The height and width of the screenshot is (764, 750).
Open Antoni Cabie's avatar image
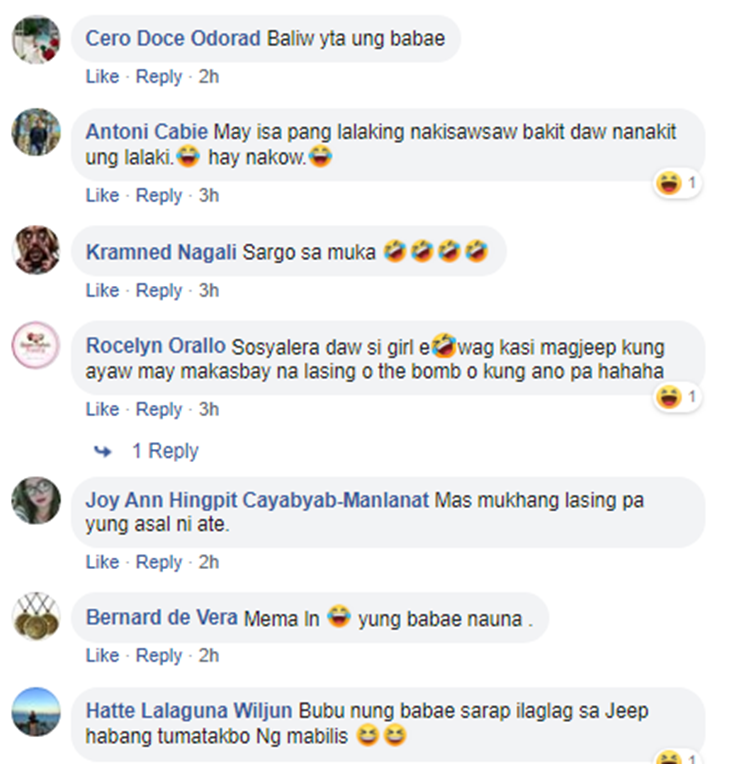[x=36, y=132]
